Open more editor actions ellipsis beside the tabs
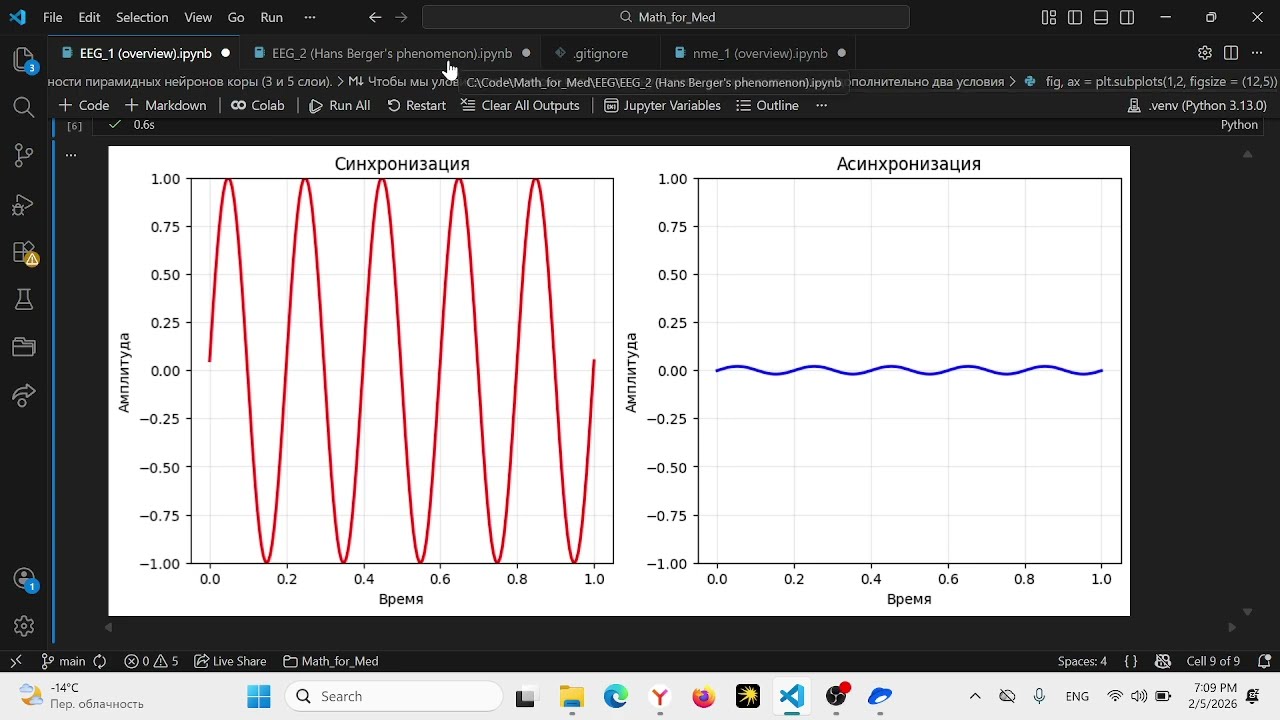The image size is (1280, 720). (x=1257, y=53)
